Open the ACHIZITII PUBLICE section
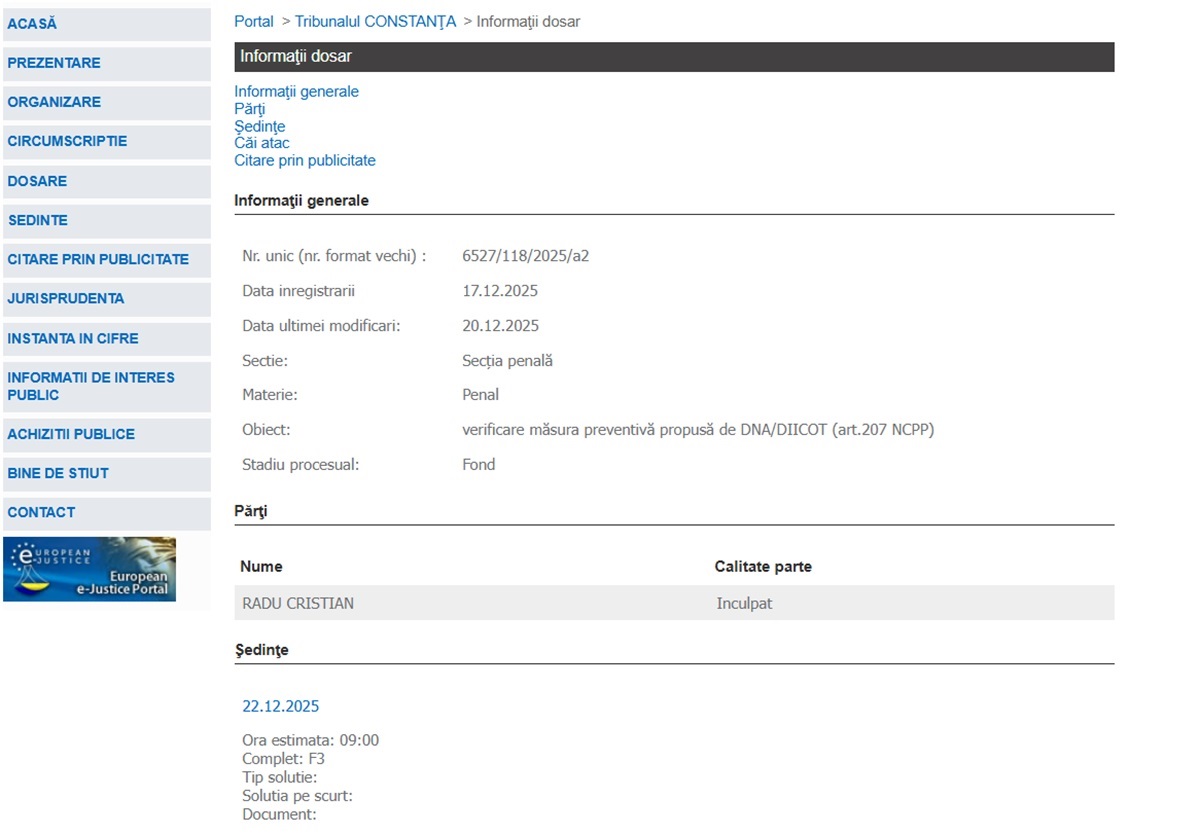Screen dimensions: 1200x834 click(x=71, y=434)
